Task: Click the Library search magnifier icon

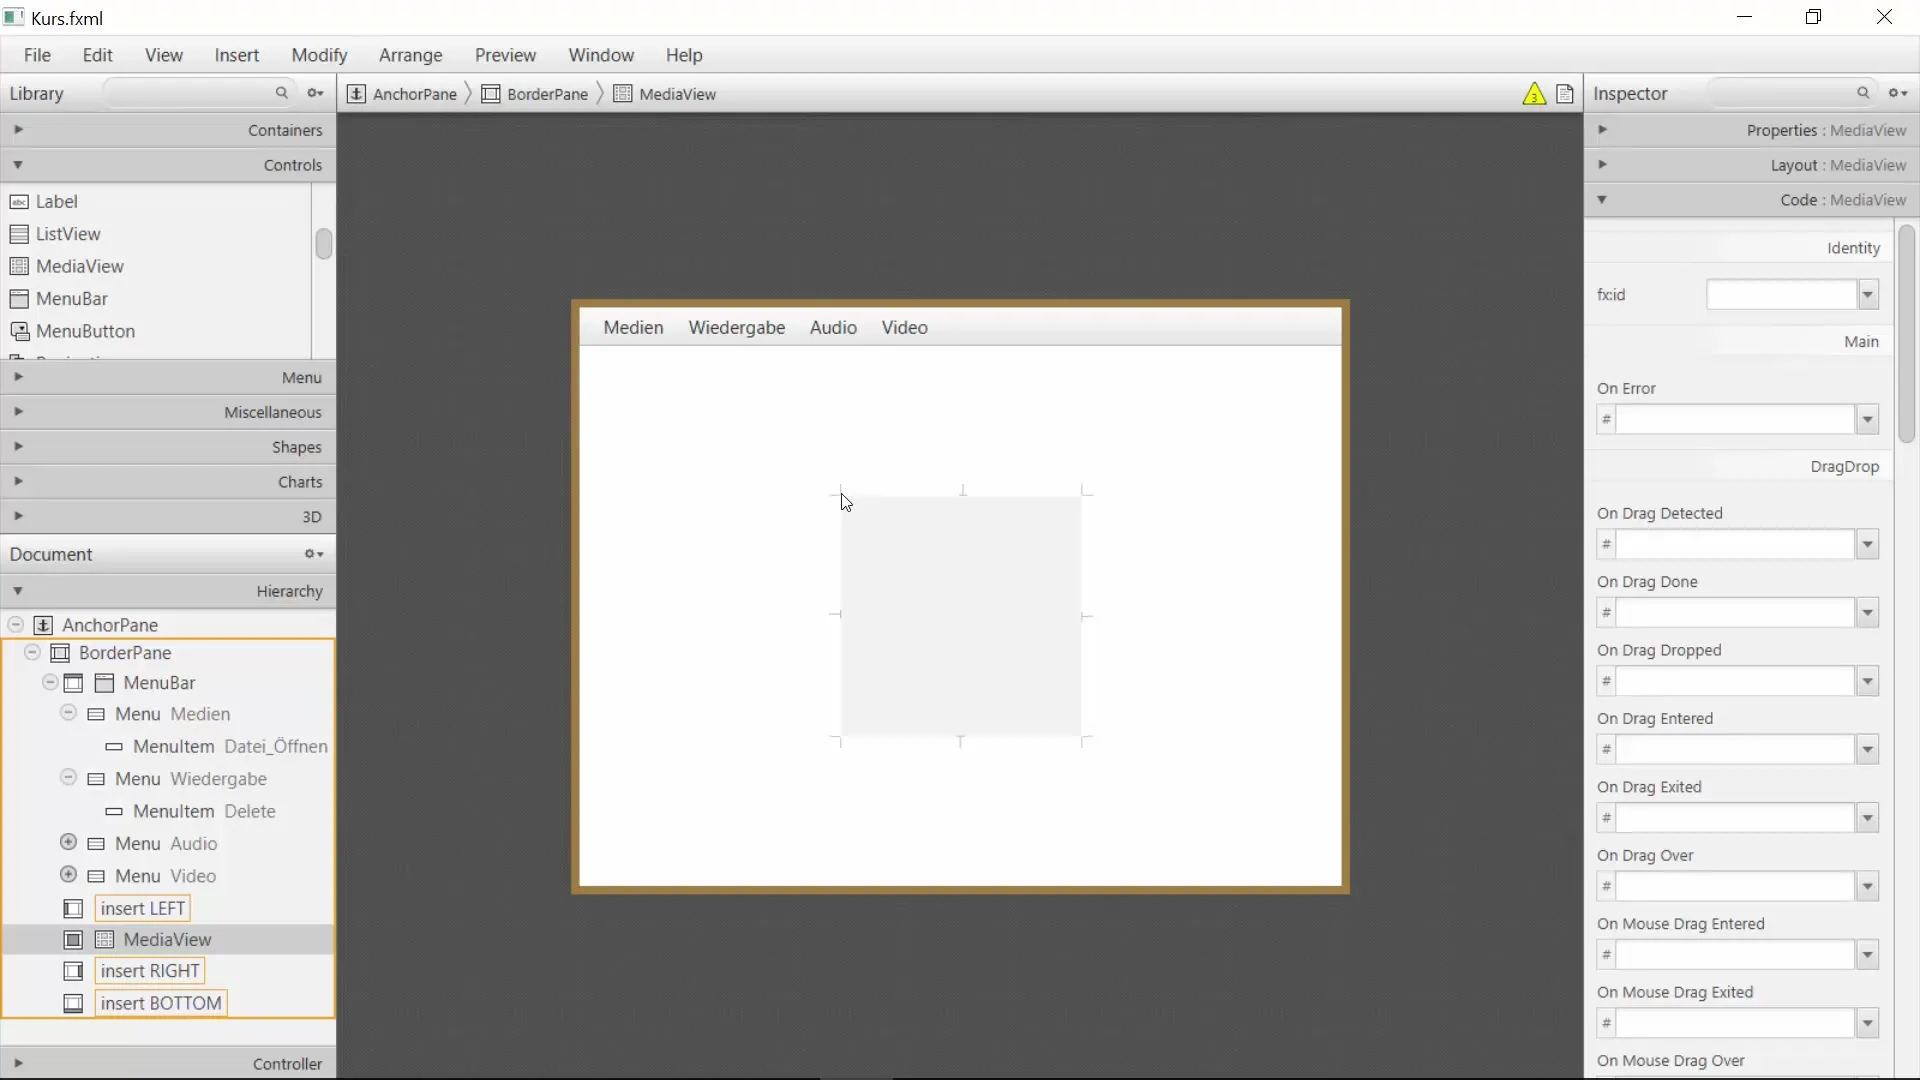Action: (x=282, y=93)
